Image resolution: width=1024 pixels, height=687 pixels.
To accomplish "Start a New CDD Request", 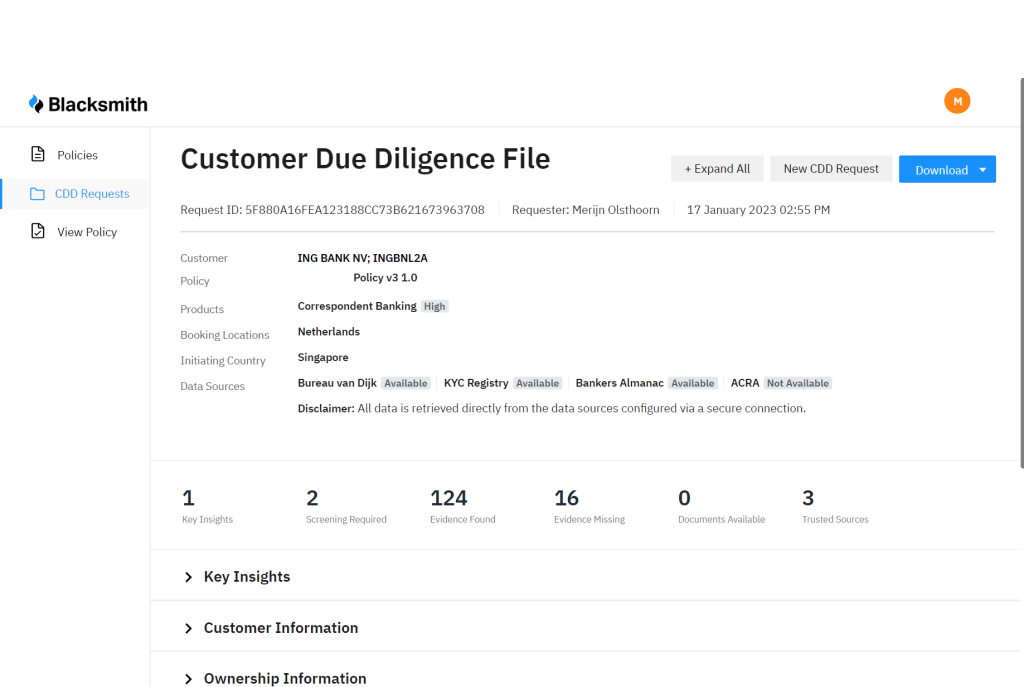I will [x=831, y=169].
